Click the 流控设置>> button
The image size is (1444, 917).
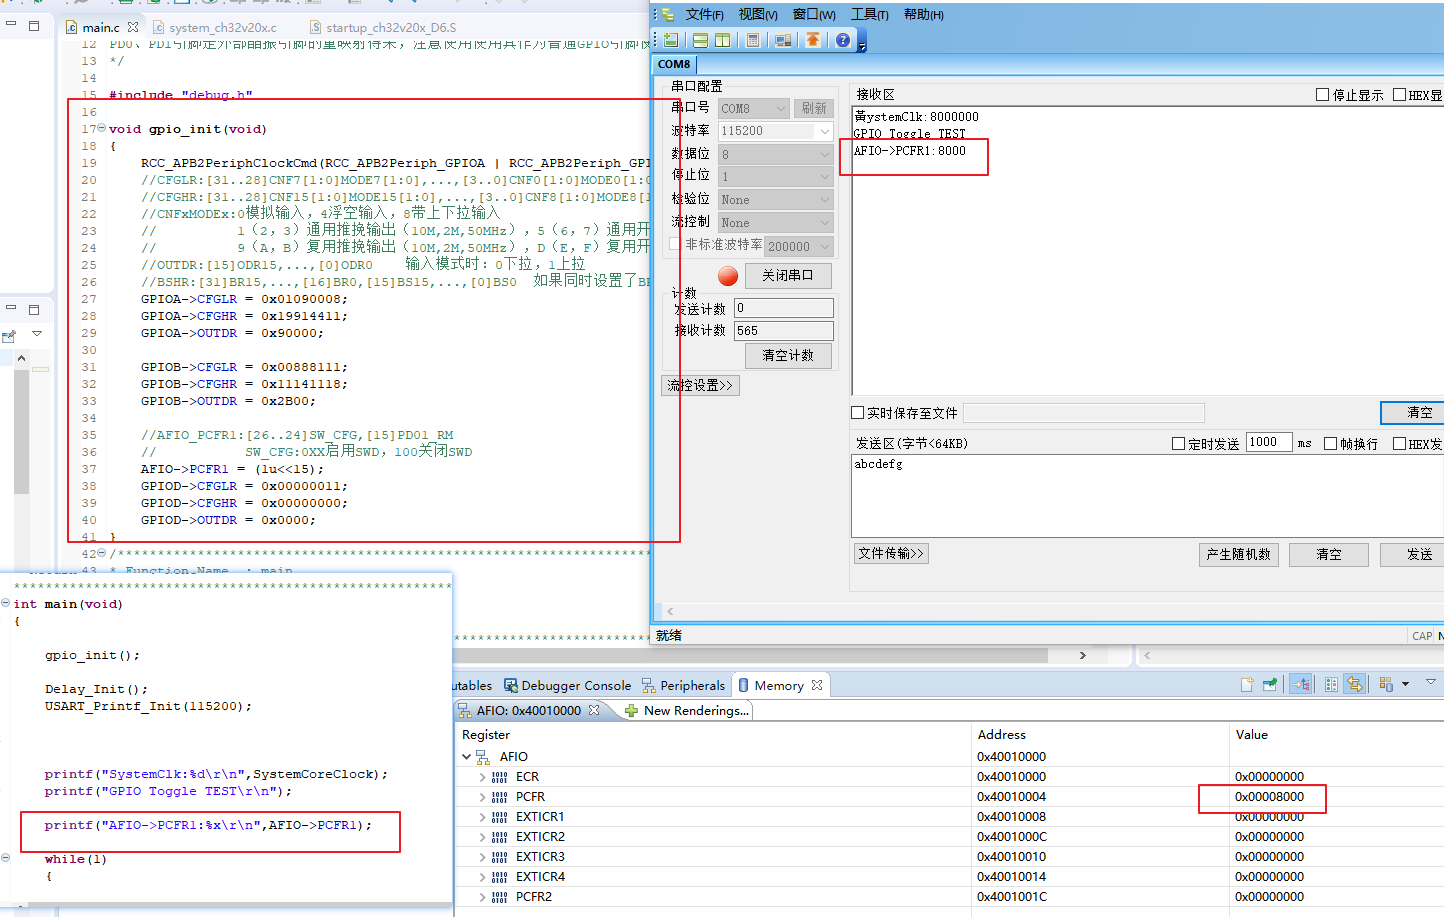[x=700, y=385]
